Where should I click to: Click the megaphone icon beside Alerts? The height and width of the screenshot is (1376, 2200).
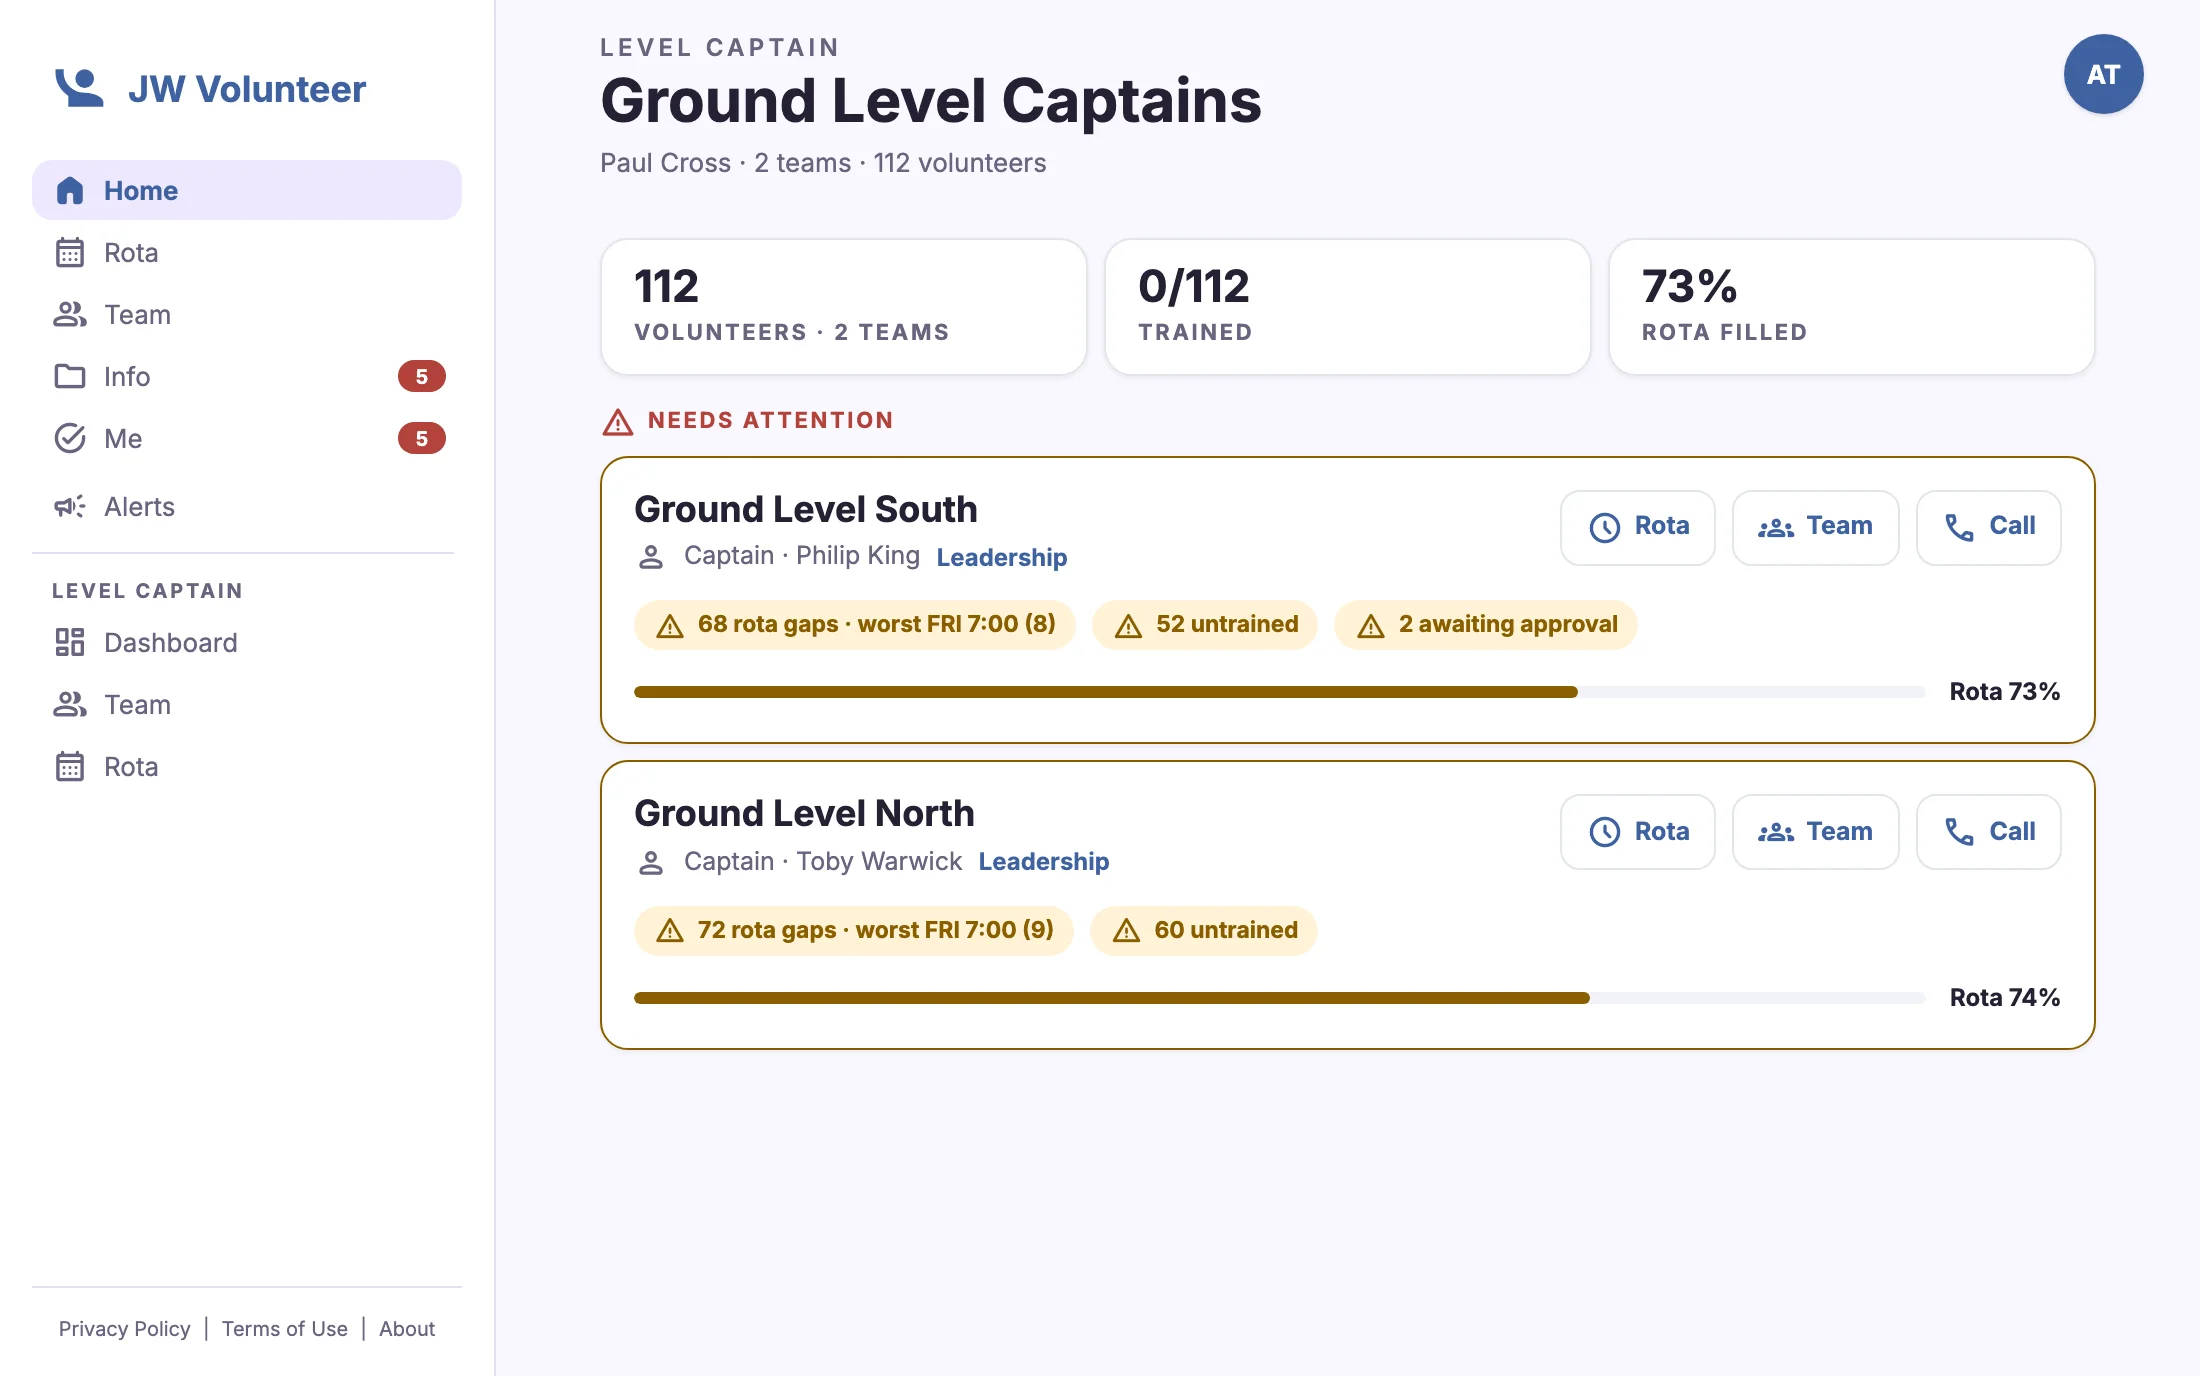tap(70, 506)
